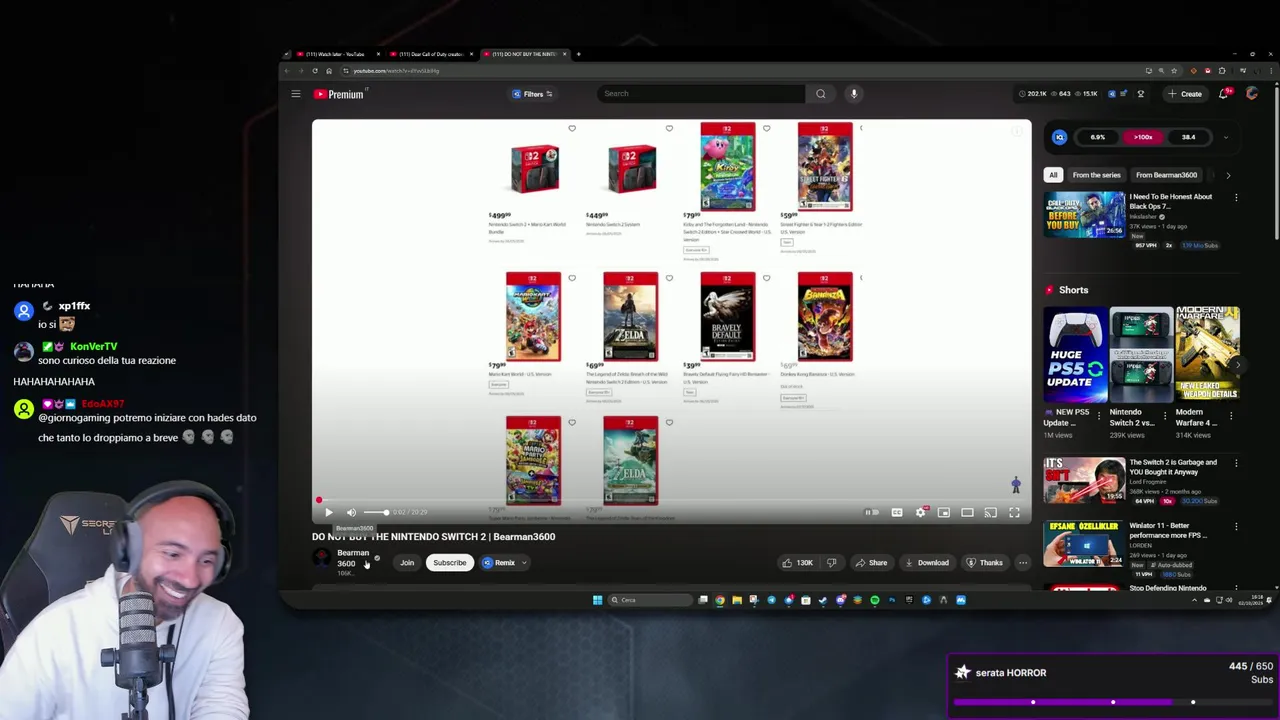Click the >100x stat pill
Viewport: 1280px width, 720px height.
coord(1143,137)
